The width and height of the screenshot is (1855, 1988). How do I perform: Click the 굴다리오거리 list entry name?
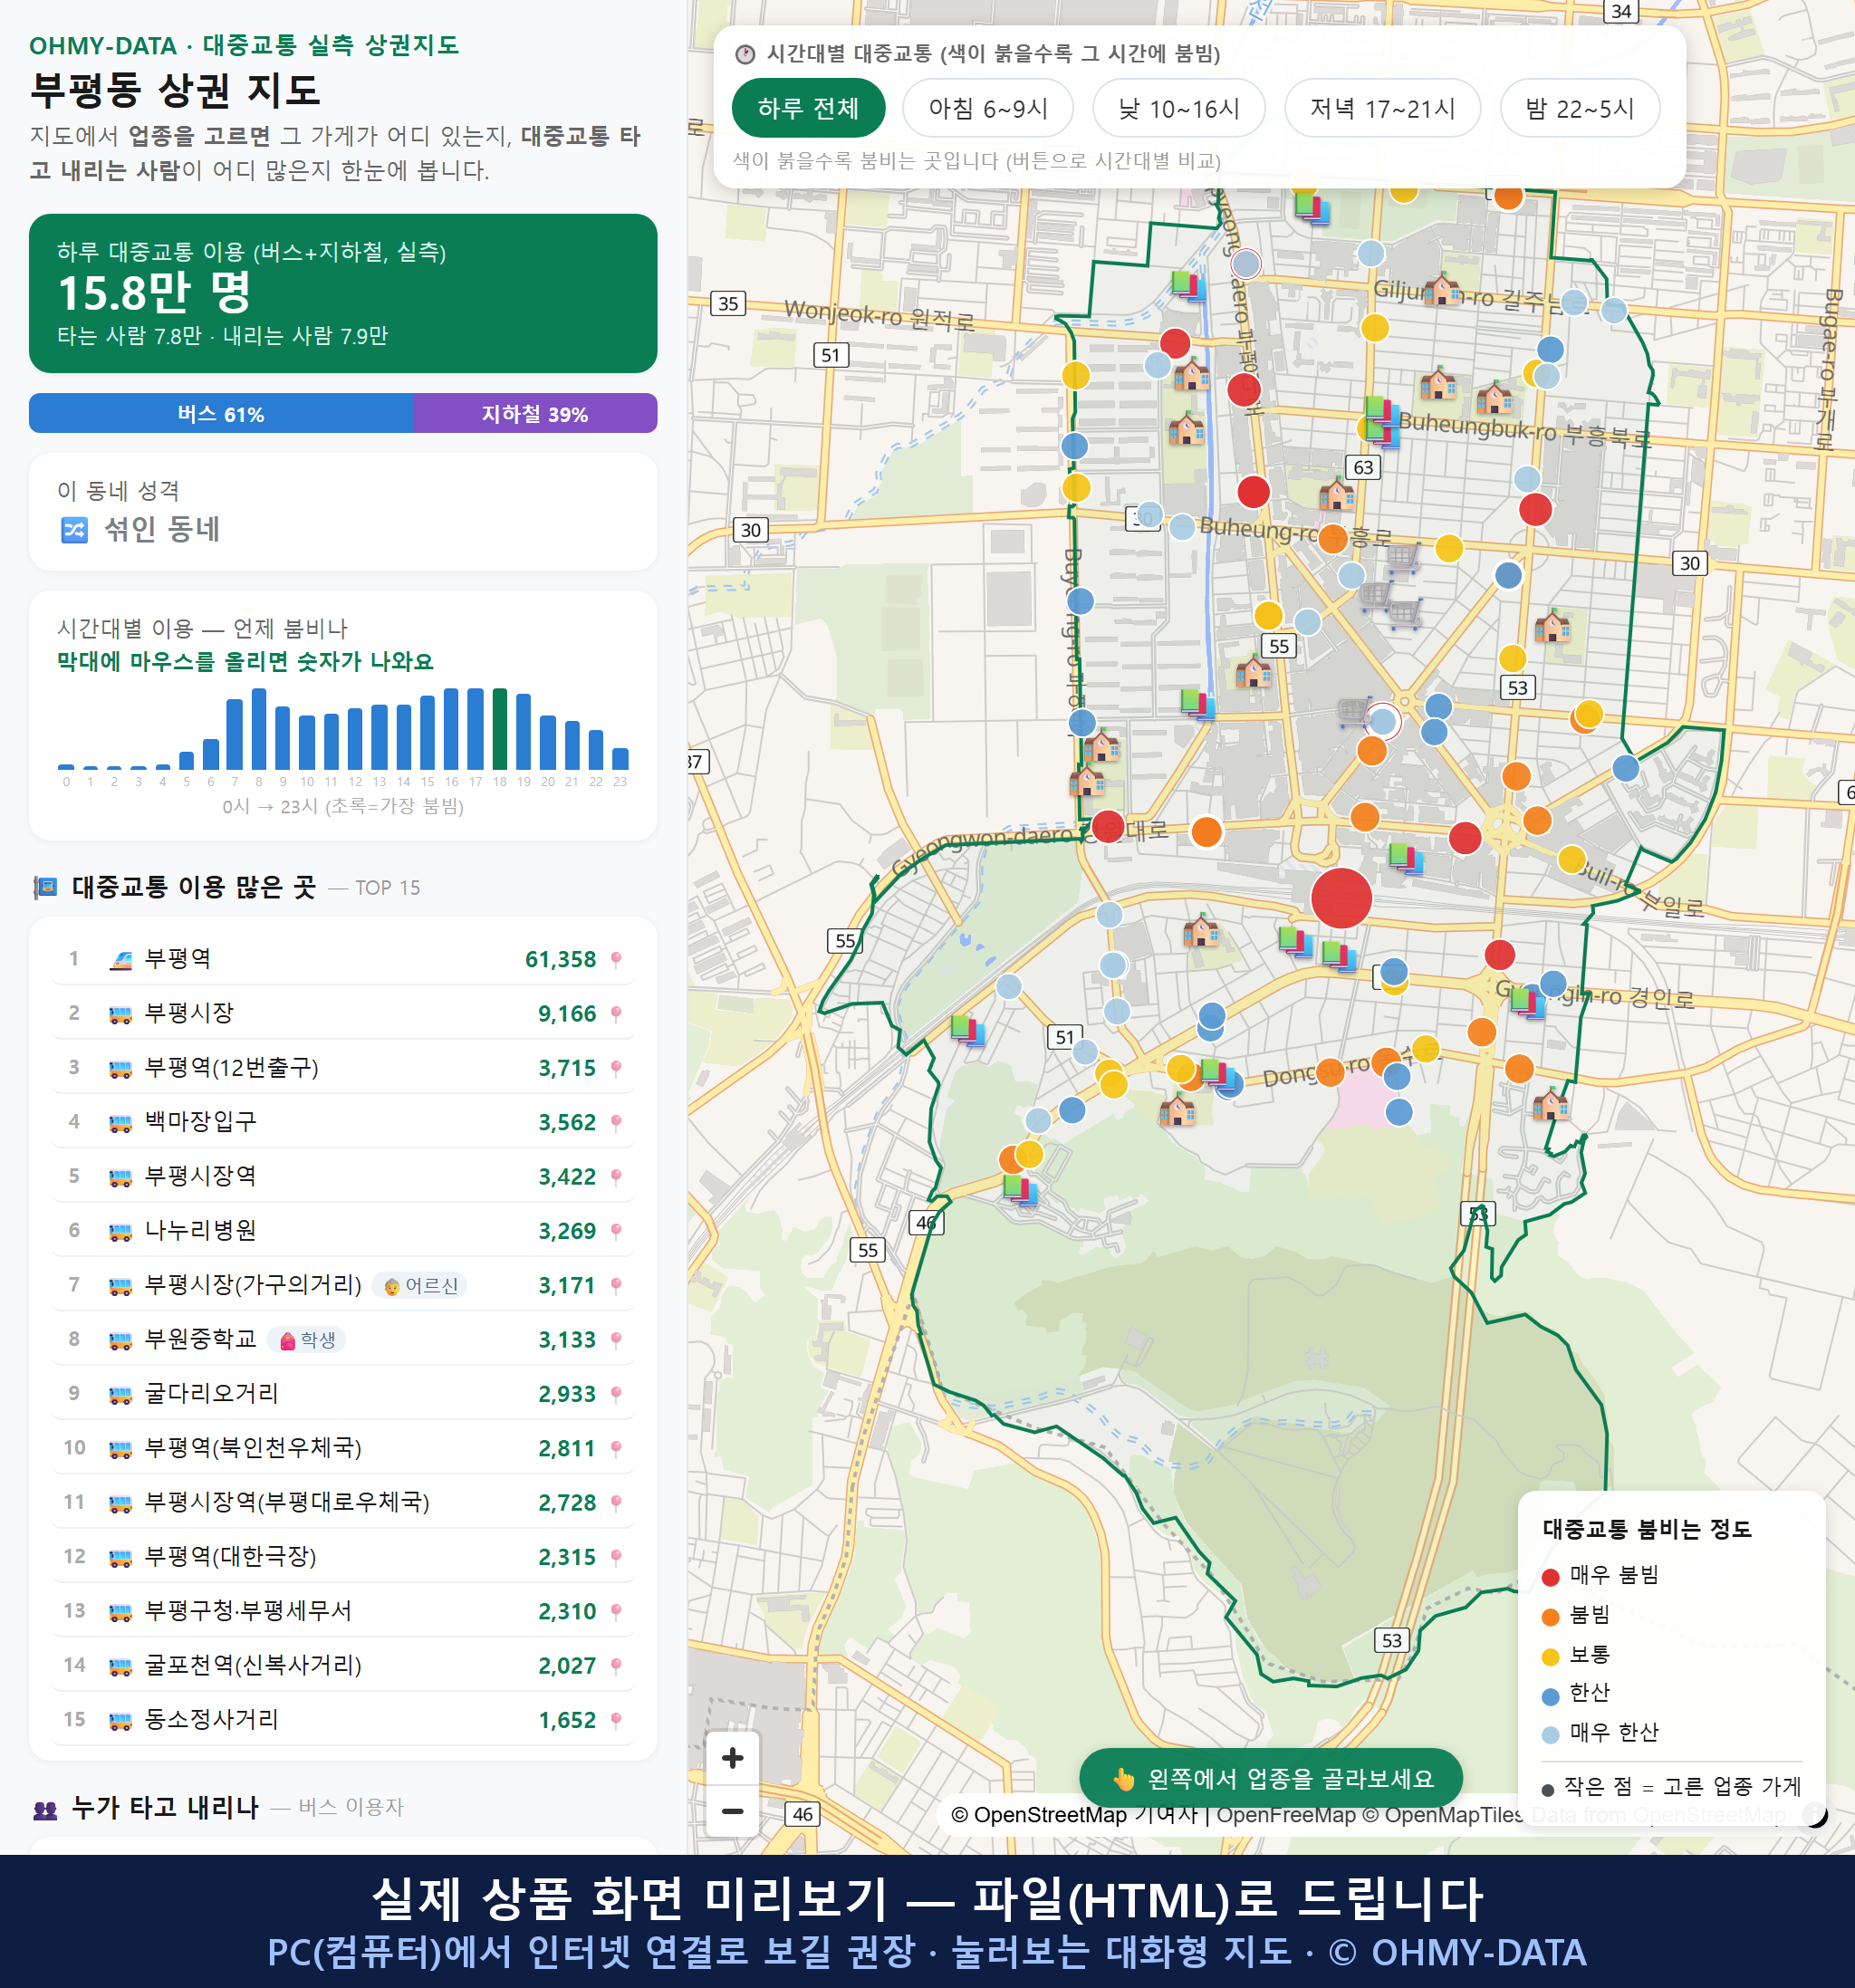pyautogui.click(x=211, y=1394)
